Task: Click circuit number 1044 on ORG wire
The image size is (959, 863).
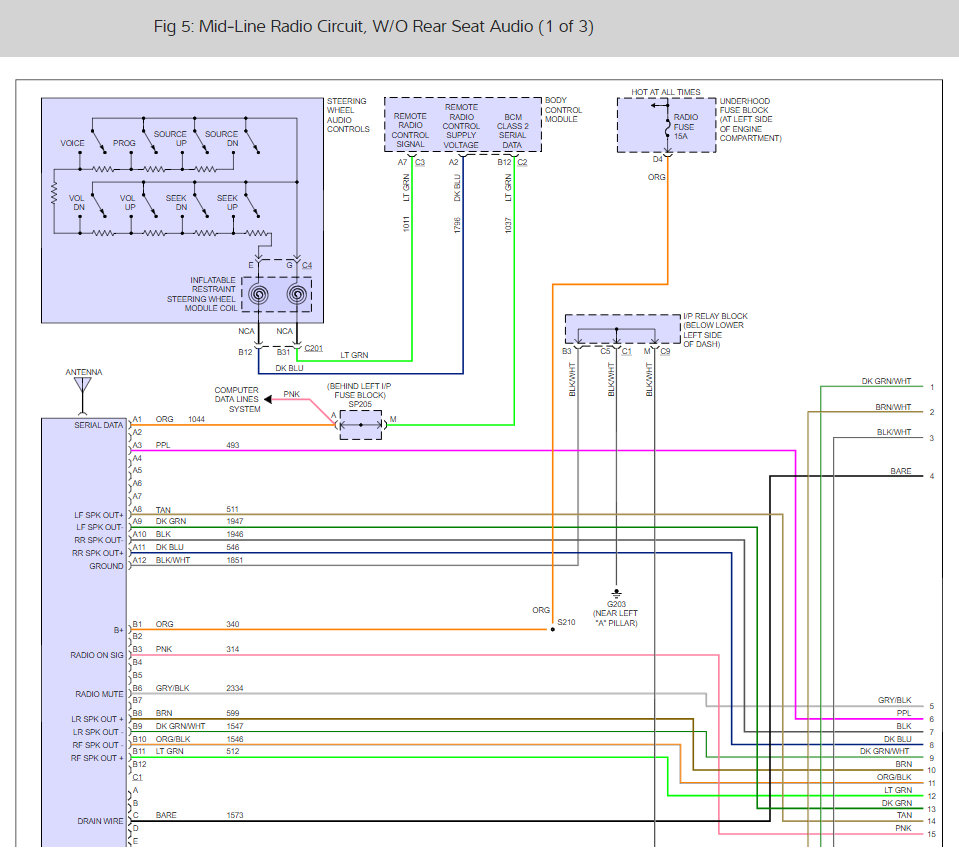Action: click(196, 419)
